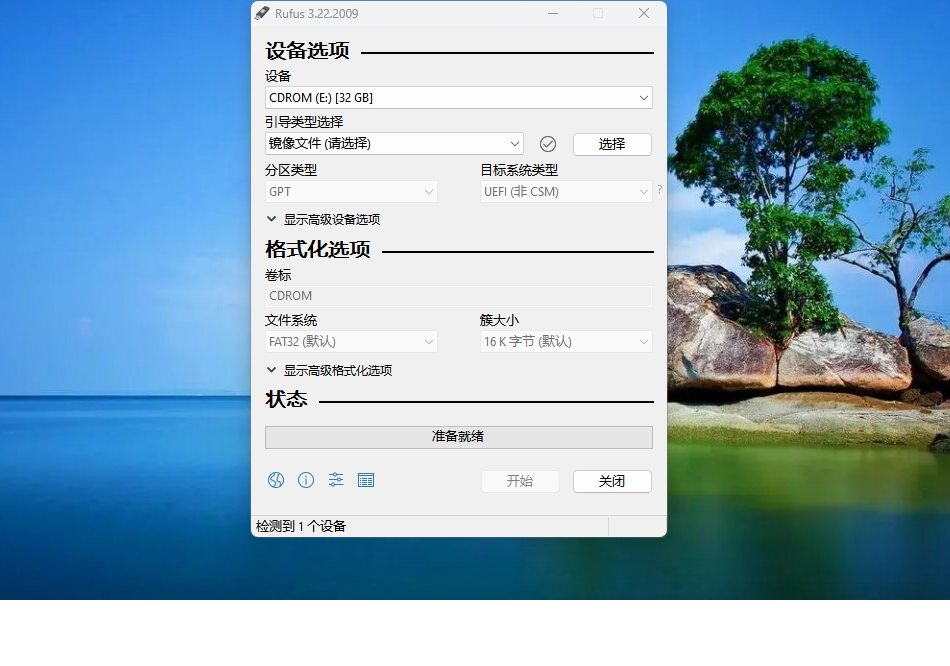
Task: Open the UEFI target system dropdown
Action: pos(566,191)
